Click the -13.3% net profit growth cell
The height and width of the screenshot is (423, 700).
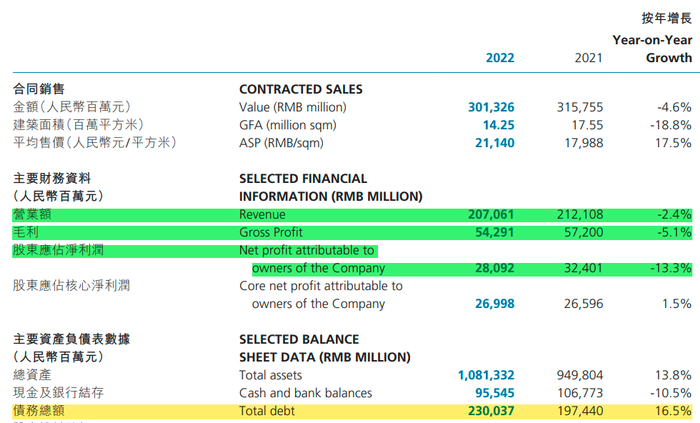click(x=669, y=268)
